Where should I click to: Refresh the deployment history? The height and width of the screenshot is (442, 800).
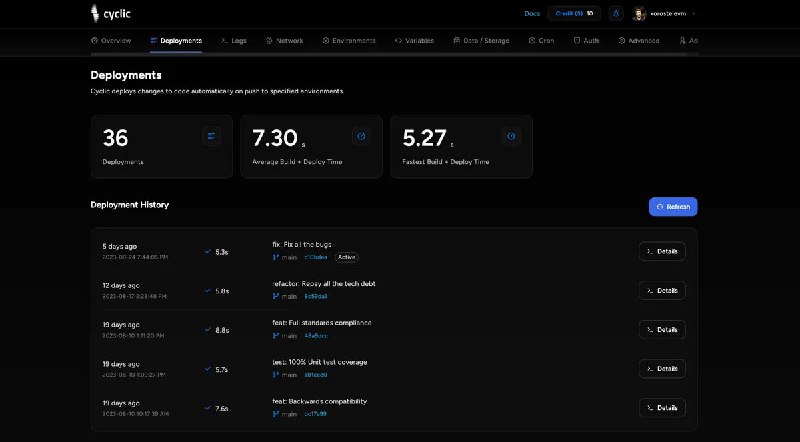673,207
